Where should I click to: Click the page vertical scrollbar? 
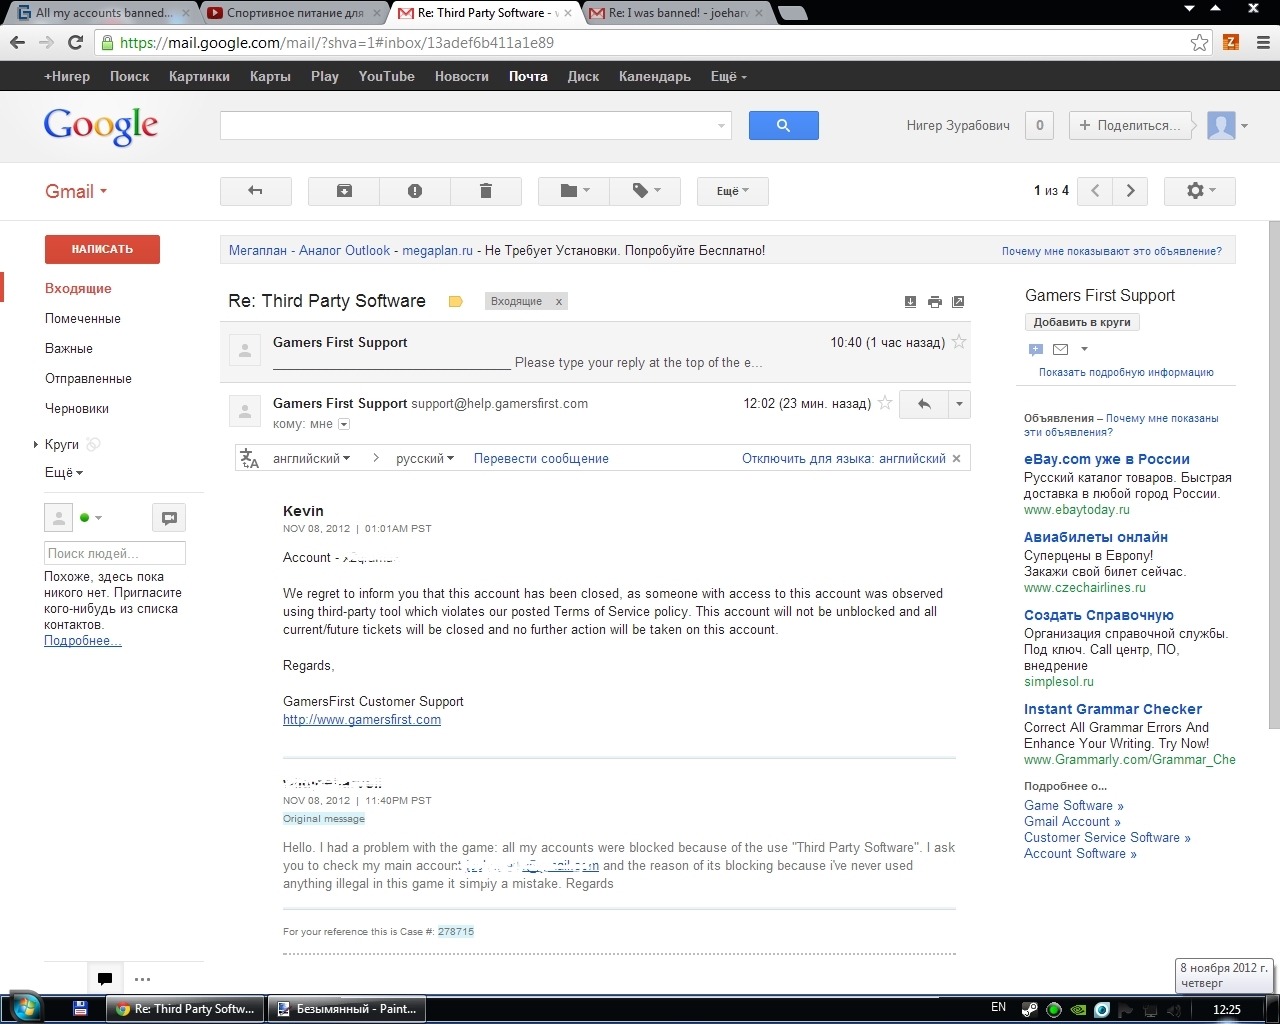(1273, 475)
